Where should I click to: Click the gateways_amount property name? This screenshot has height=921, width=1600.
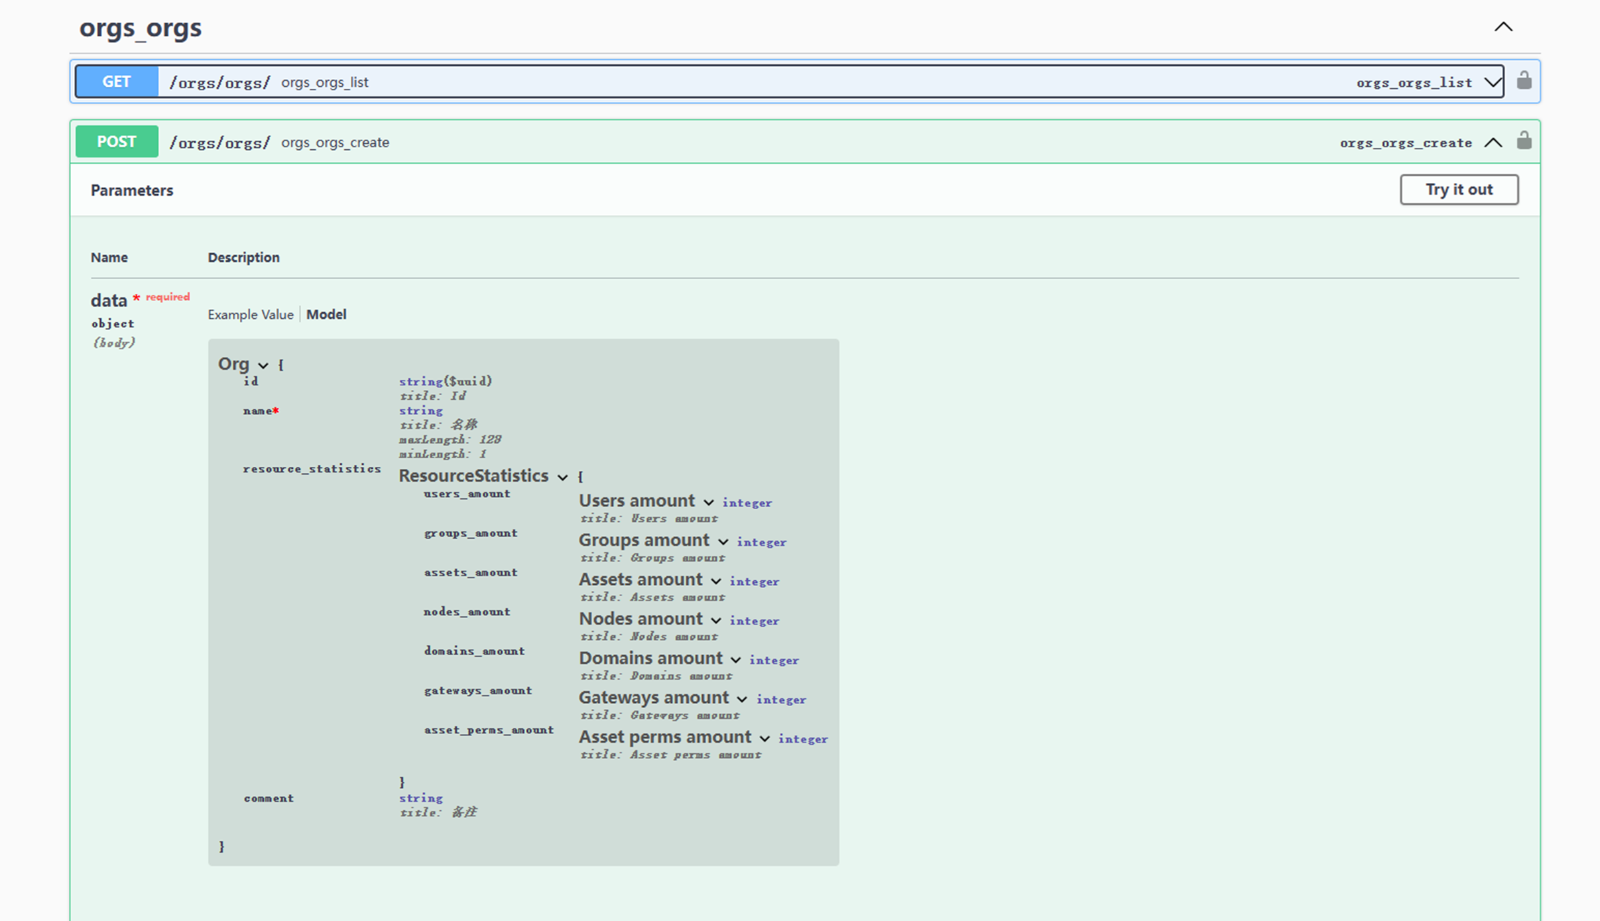pos(478,690)
